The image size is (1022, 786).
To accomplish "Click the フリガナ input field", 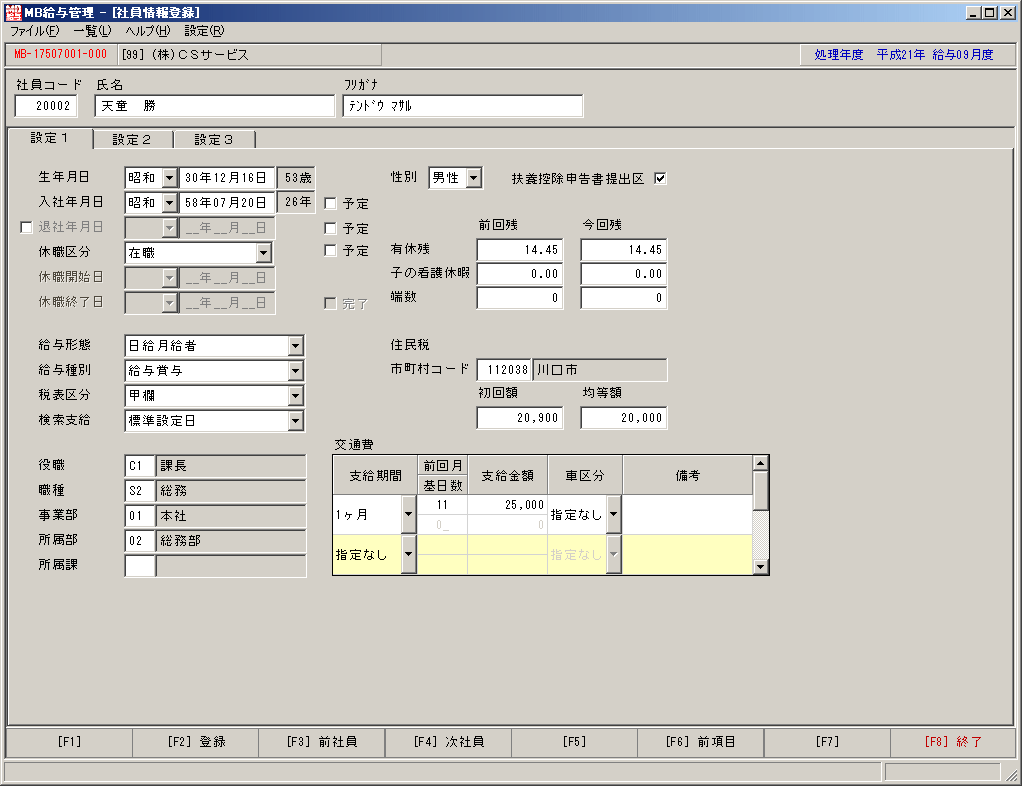I will [x=463, y=106].
